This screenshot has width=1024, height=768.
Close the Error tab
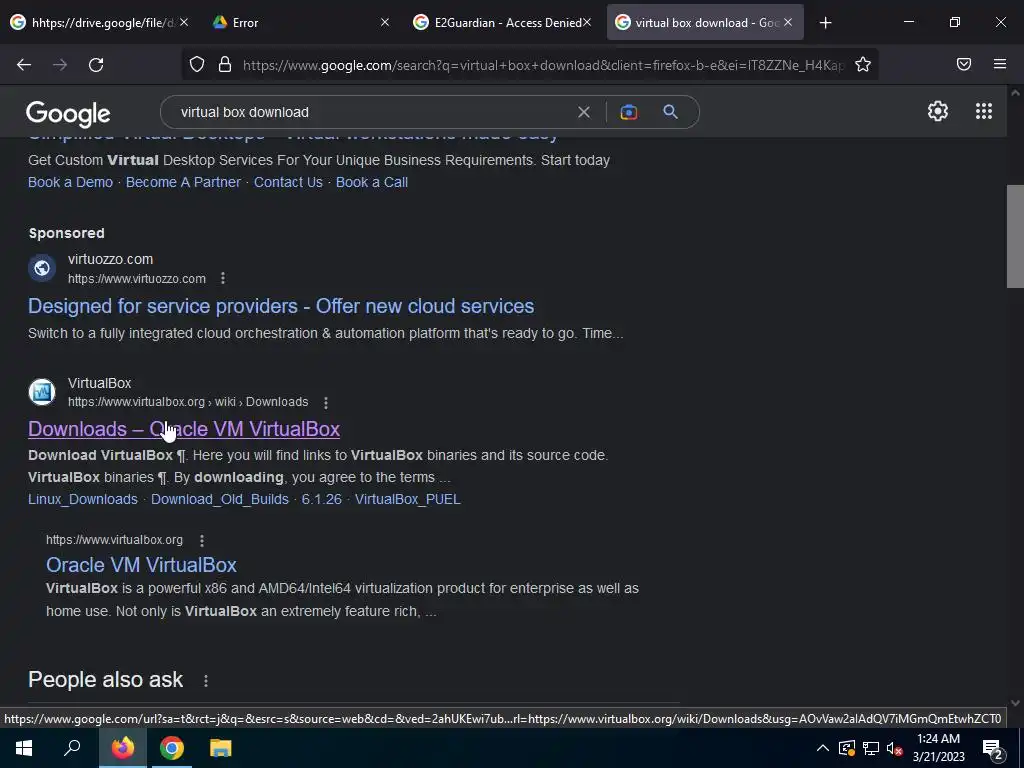point(385,22)
